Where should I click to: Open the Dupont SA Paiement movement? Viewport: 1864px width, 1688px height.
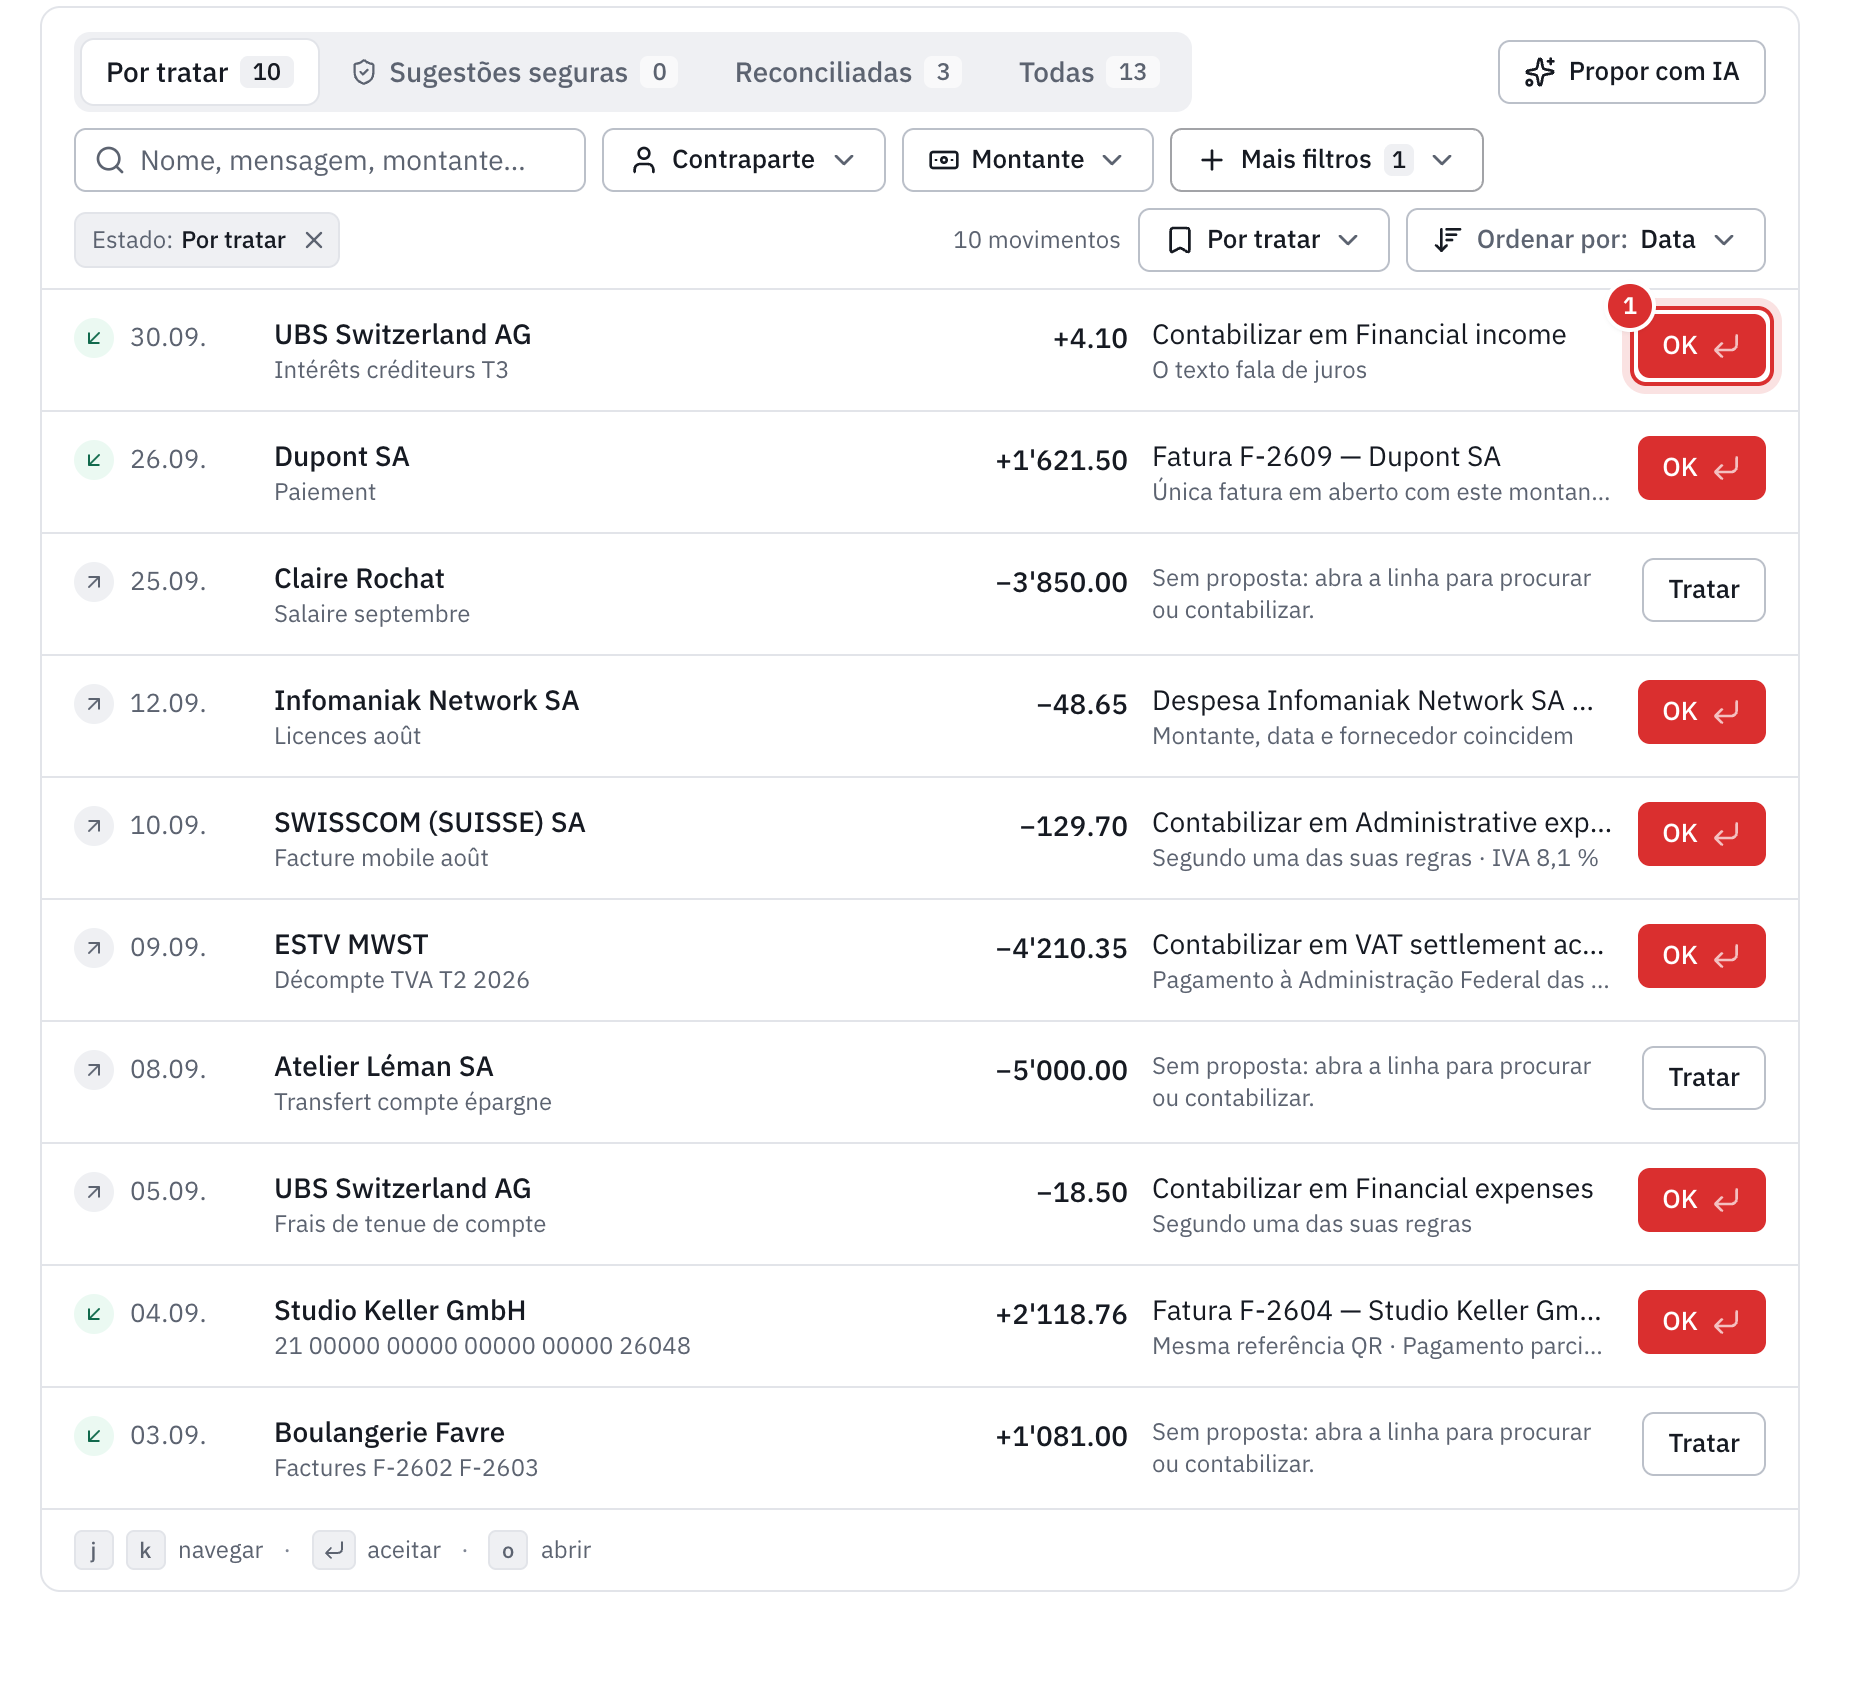click(920, 472)
